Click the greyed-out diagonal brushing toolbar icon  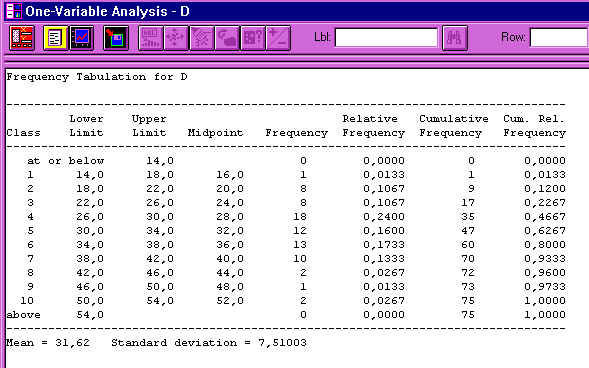202,38
